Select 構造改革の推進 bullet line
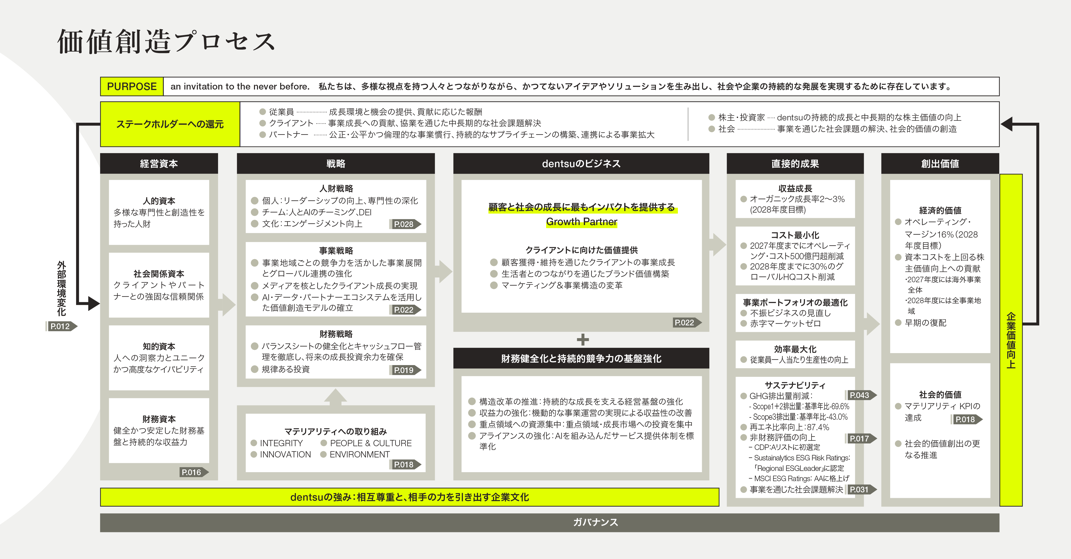The width and height of the screenshot is (1071, 559). point(575,401)
